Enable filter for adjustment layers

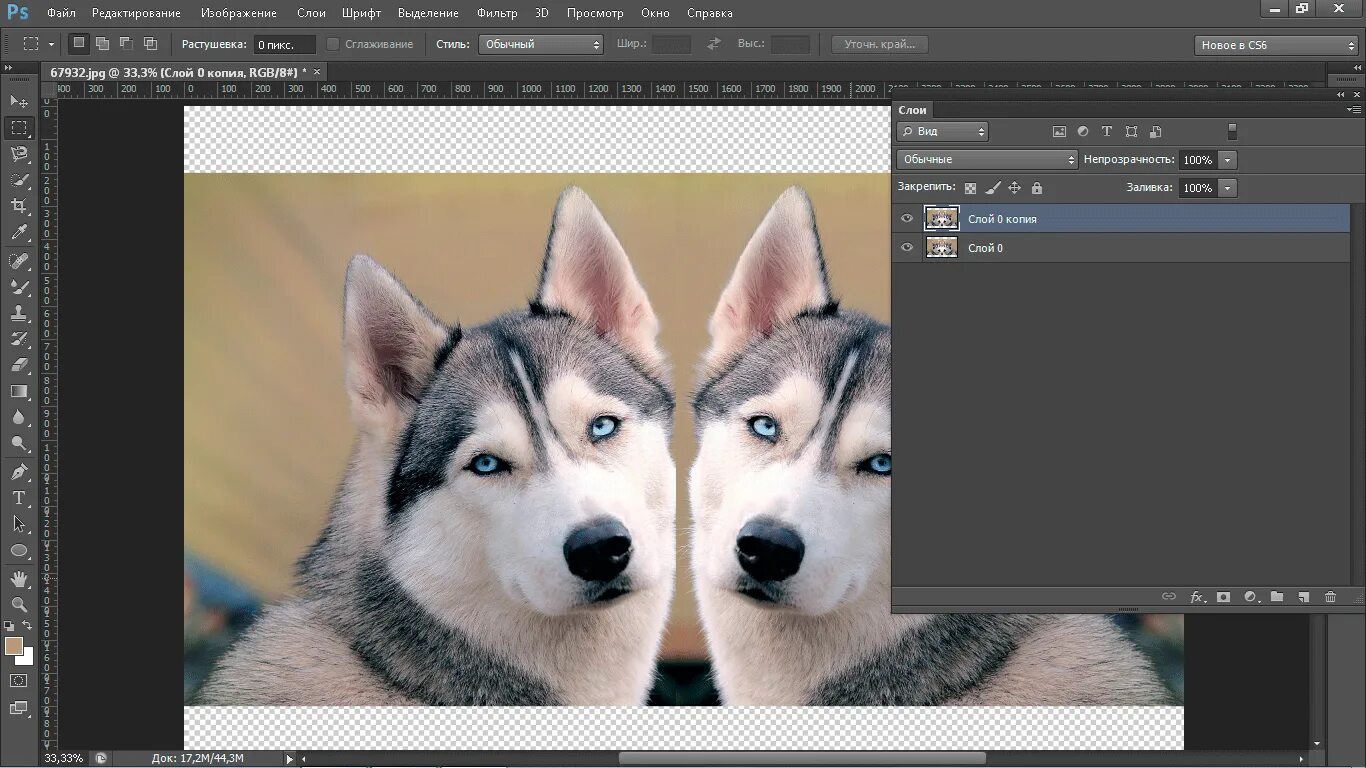pos(1083,131)
